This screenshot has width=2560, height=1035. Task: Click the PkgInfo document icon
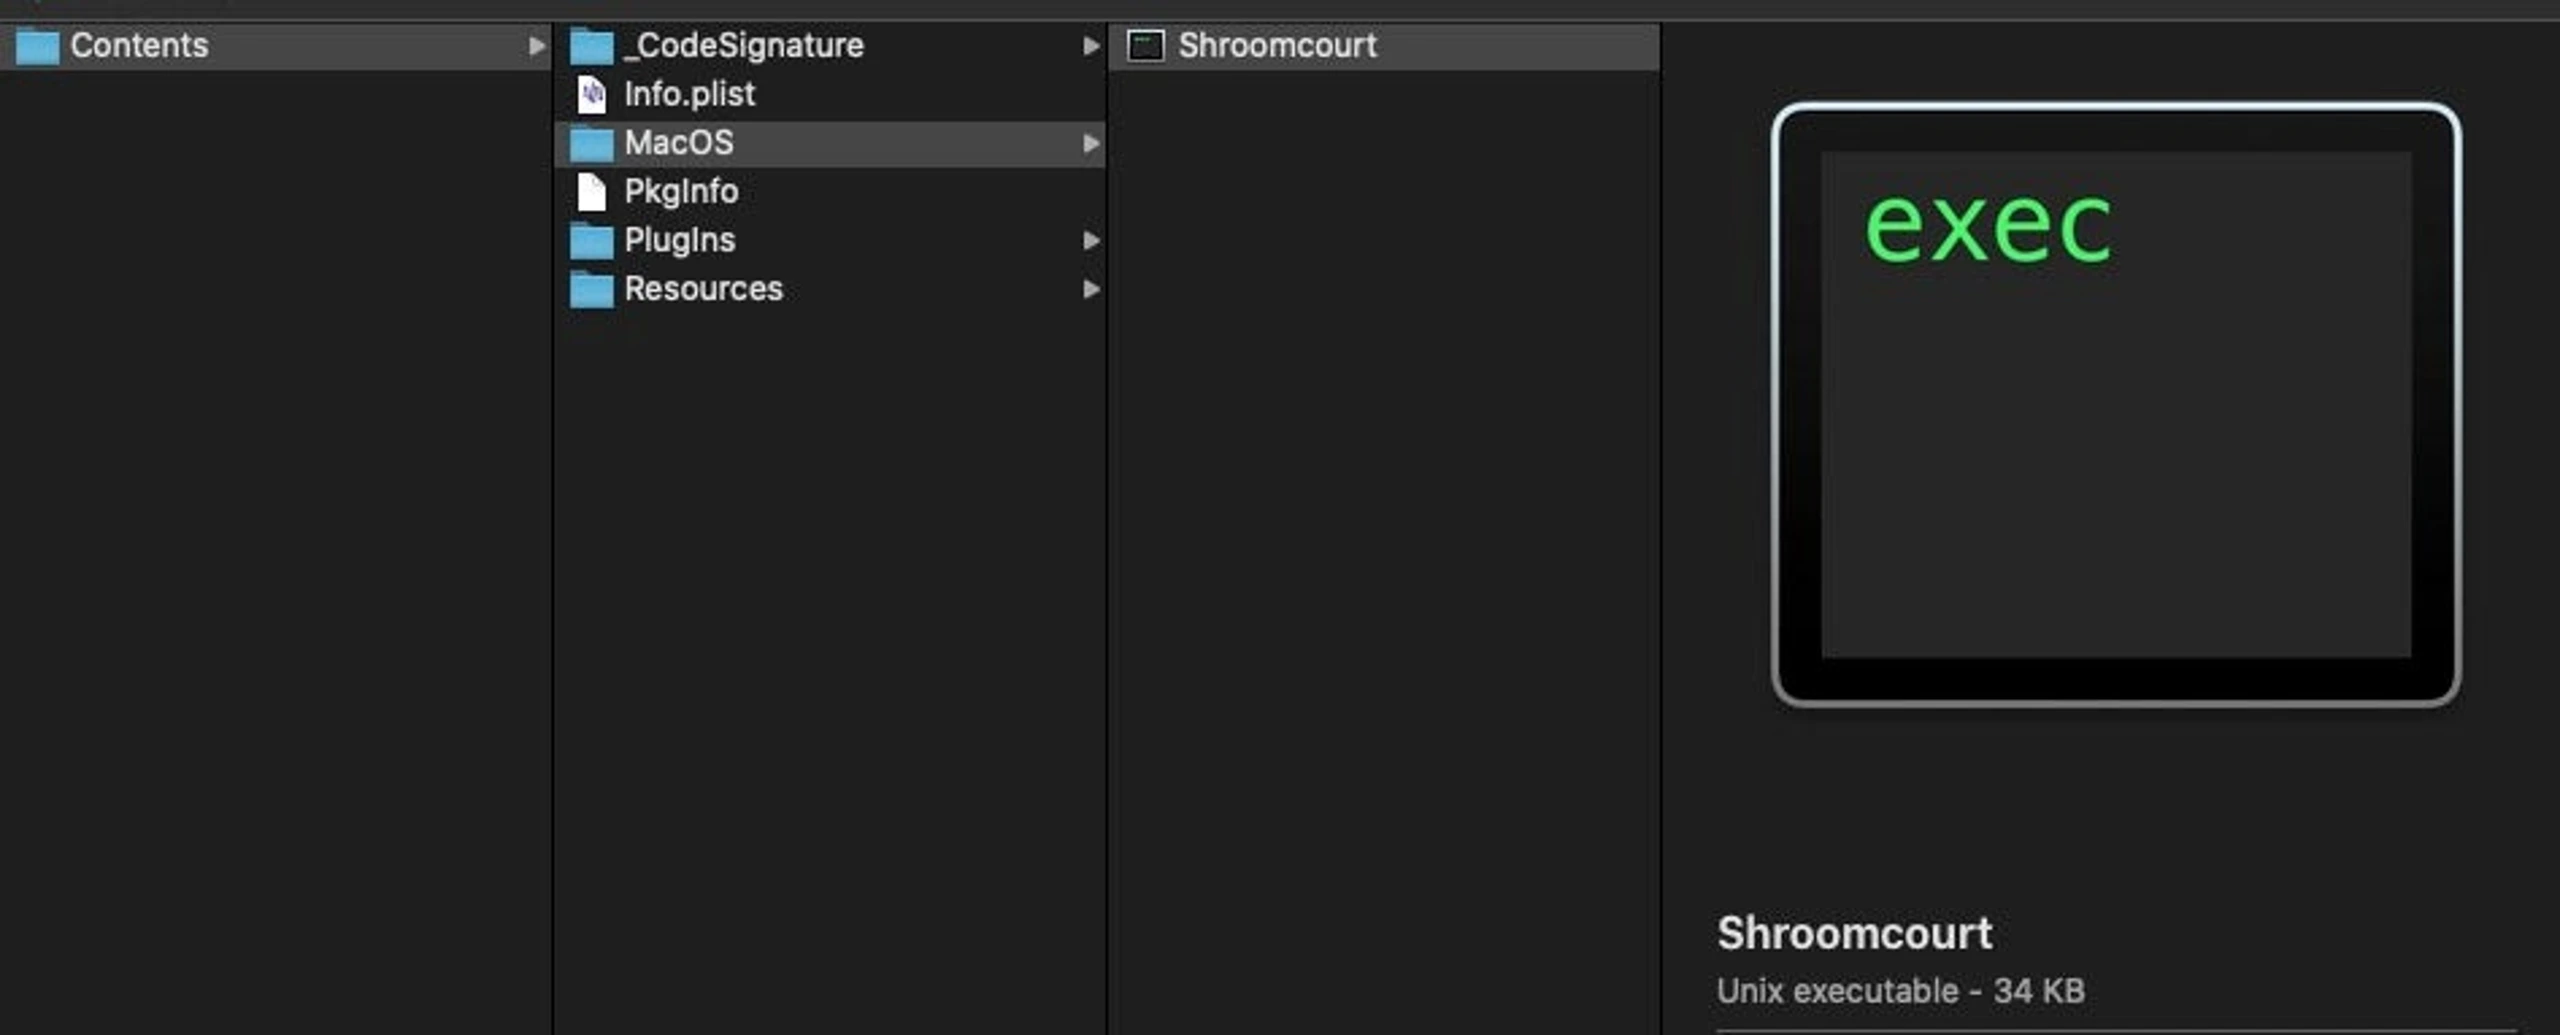coord(591,191)
